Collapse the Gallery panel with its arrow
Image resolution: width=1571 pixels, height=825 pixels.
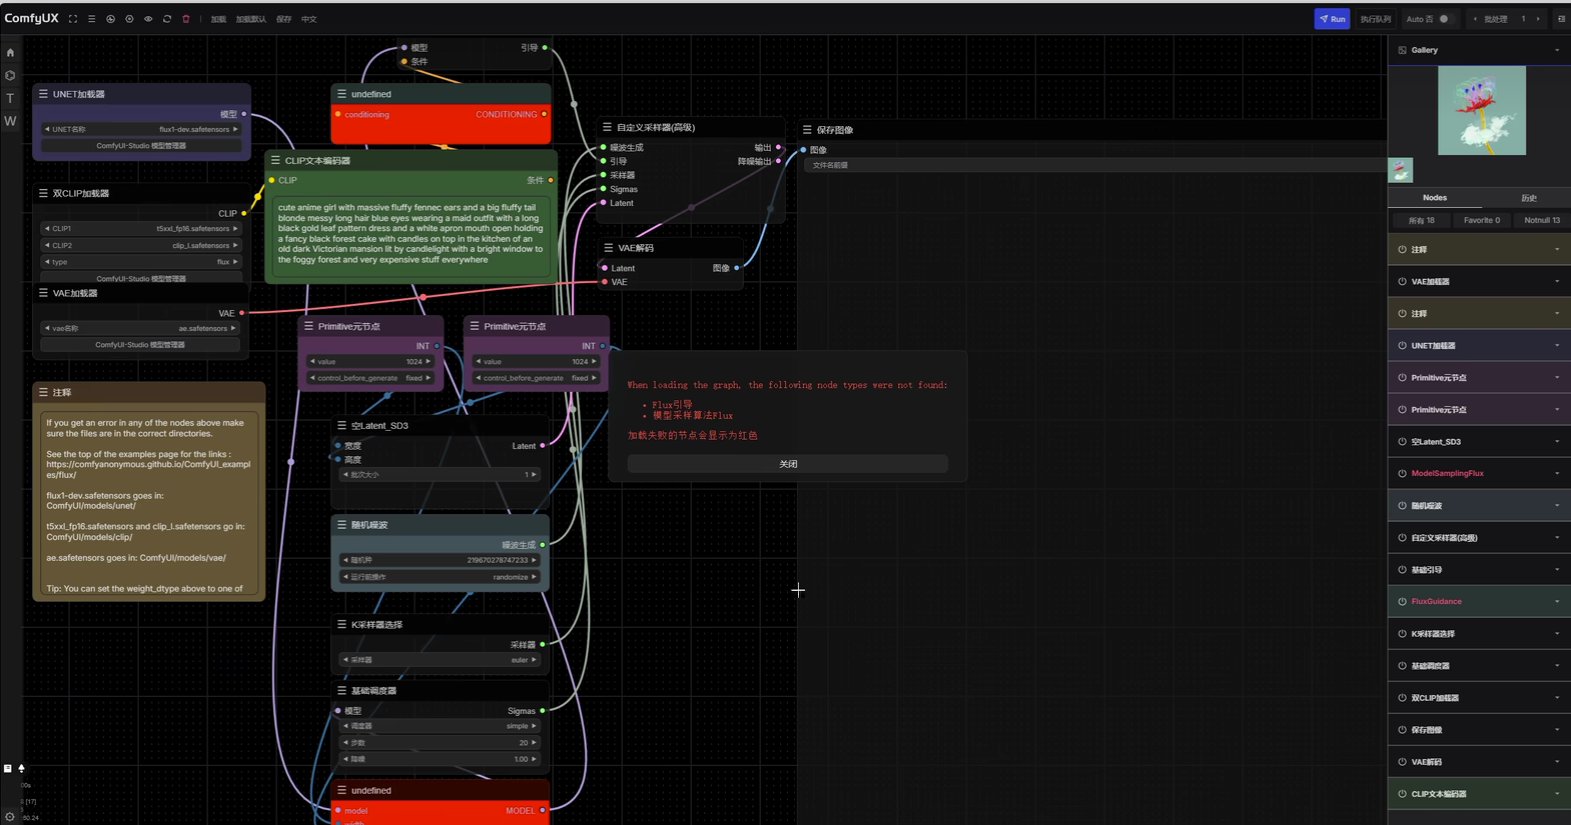tap(1556, 50)
